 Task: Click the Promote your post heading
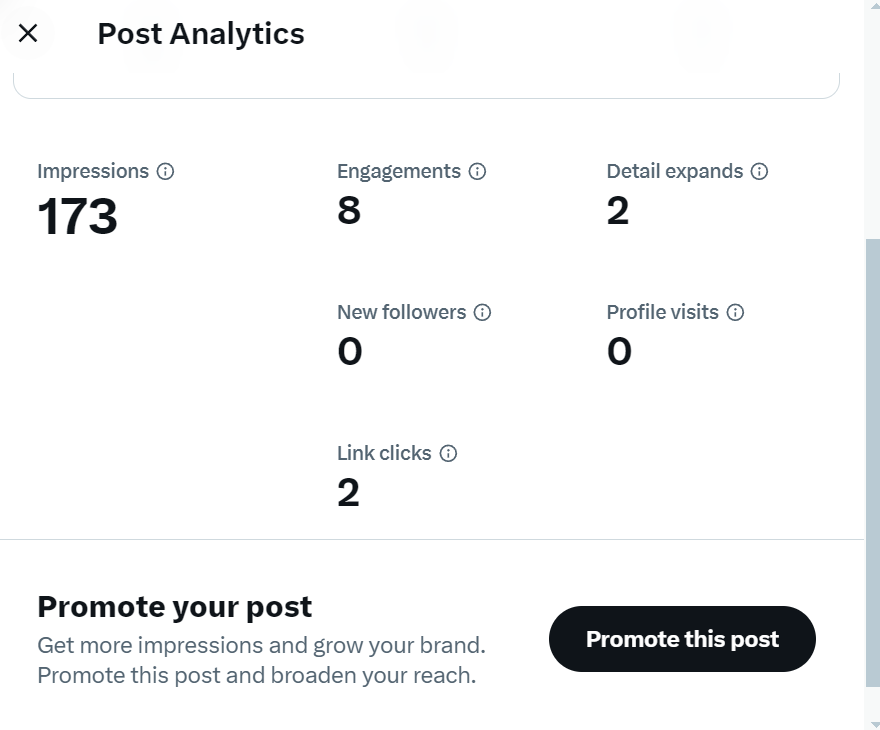pyautogui.click(x=175, y=607)
